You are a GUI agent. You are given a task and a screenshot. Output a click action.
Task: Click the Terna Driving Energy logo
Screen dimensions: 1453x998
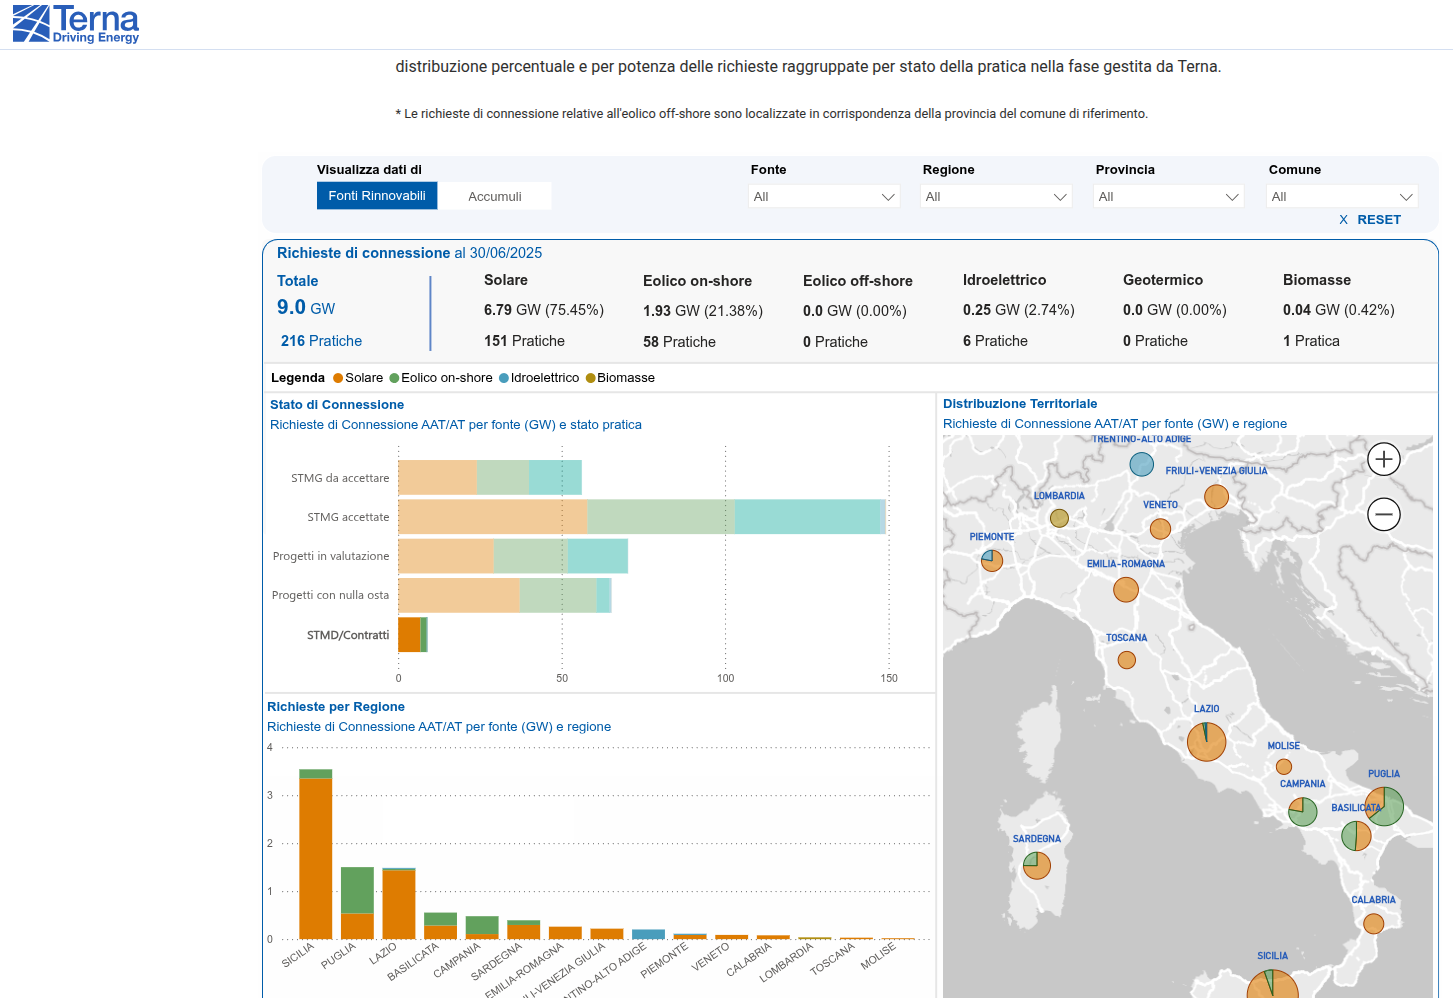click(x=76, y=24)
